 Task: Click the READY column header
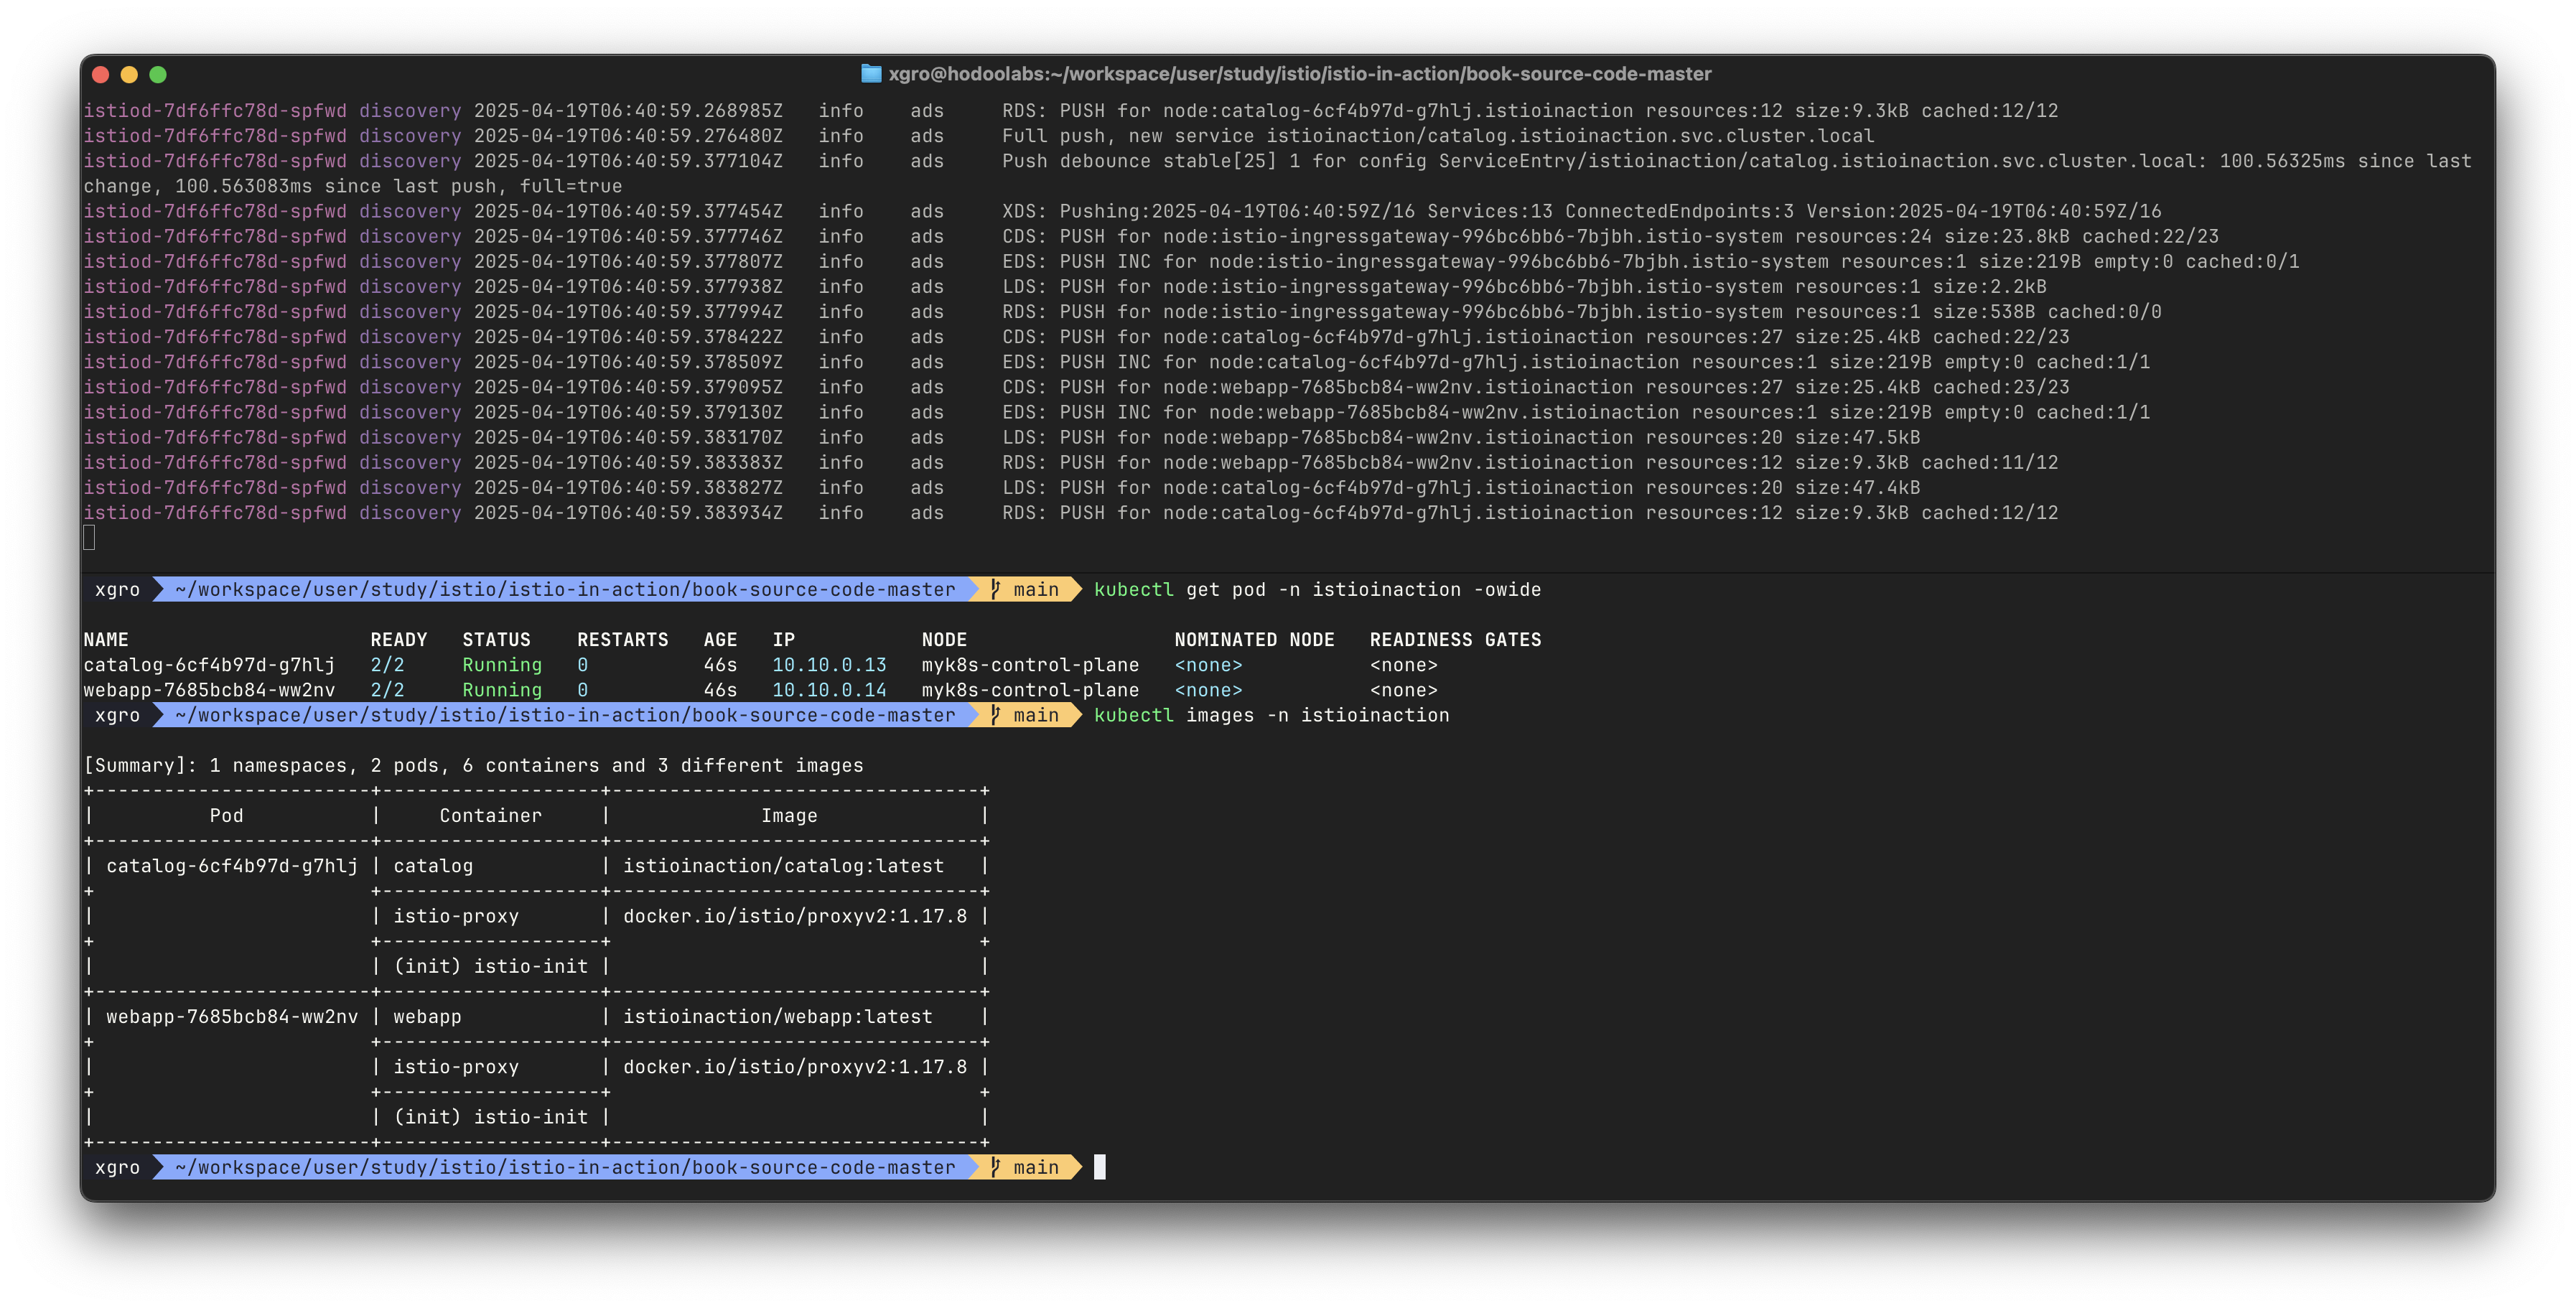pos(399,640)
